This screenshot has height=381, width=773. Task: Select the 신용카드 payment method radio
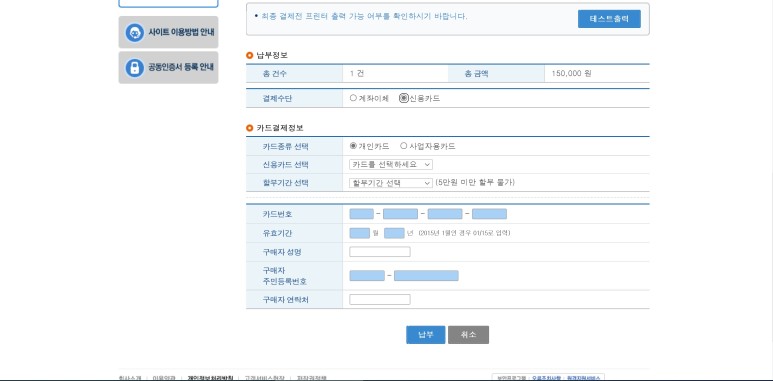click(404, 98)
